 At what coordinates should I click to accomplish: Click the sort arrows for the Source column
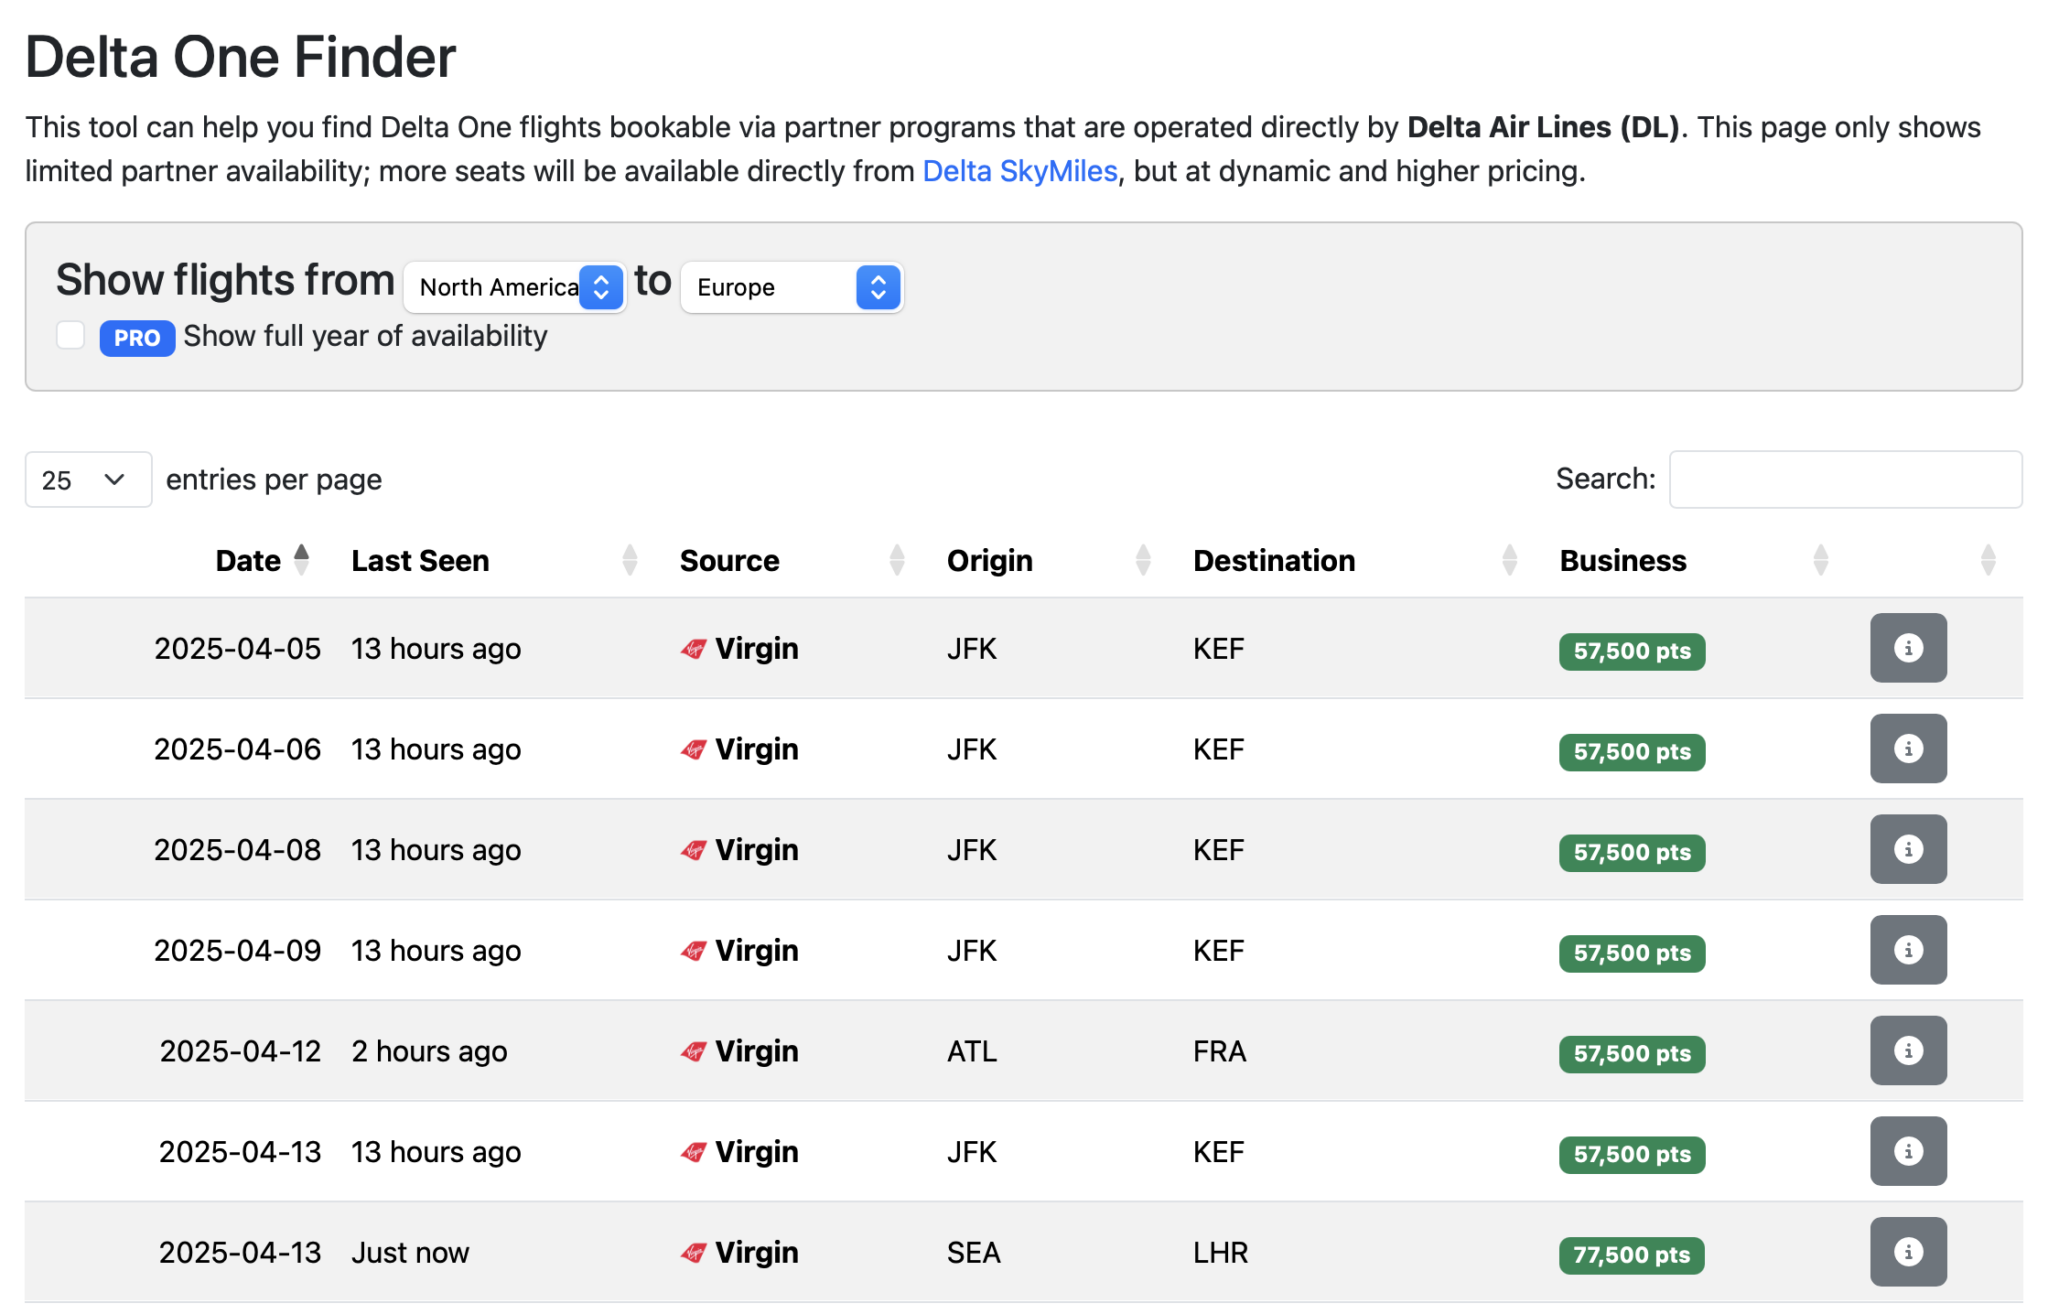pos(897,559)
